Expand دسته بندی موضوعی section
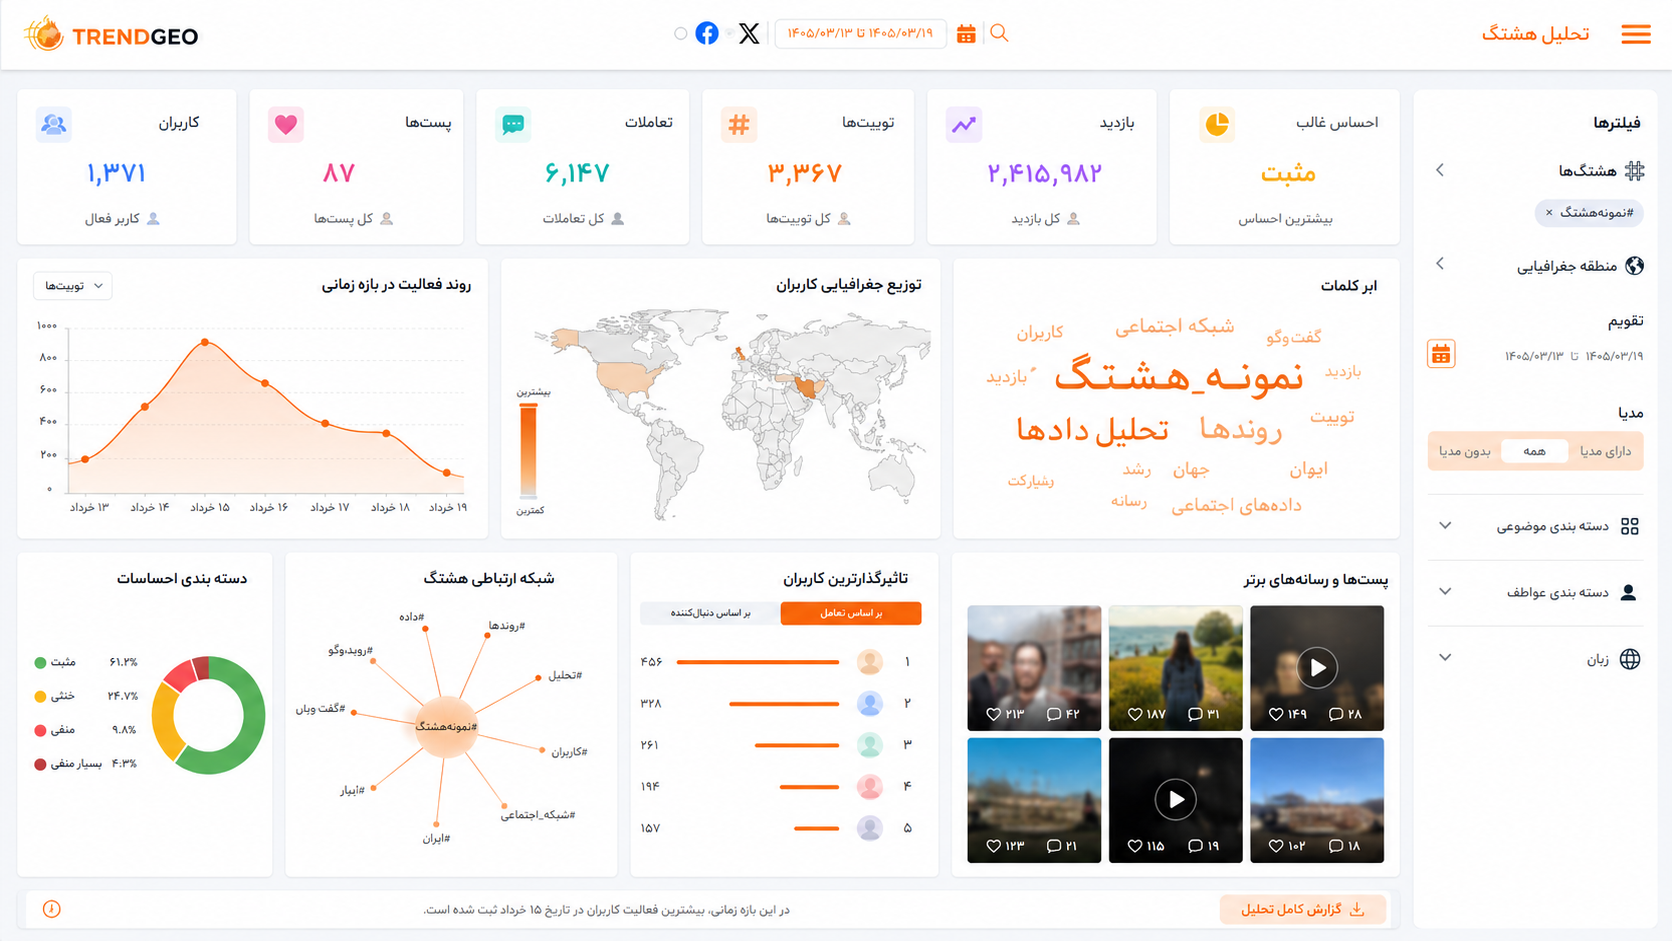This screenshot has height=941, width=1672. click(x=1445, y=525)
